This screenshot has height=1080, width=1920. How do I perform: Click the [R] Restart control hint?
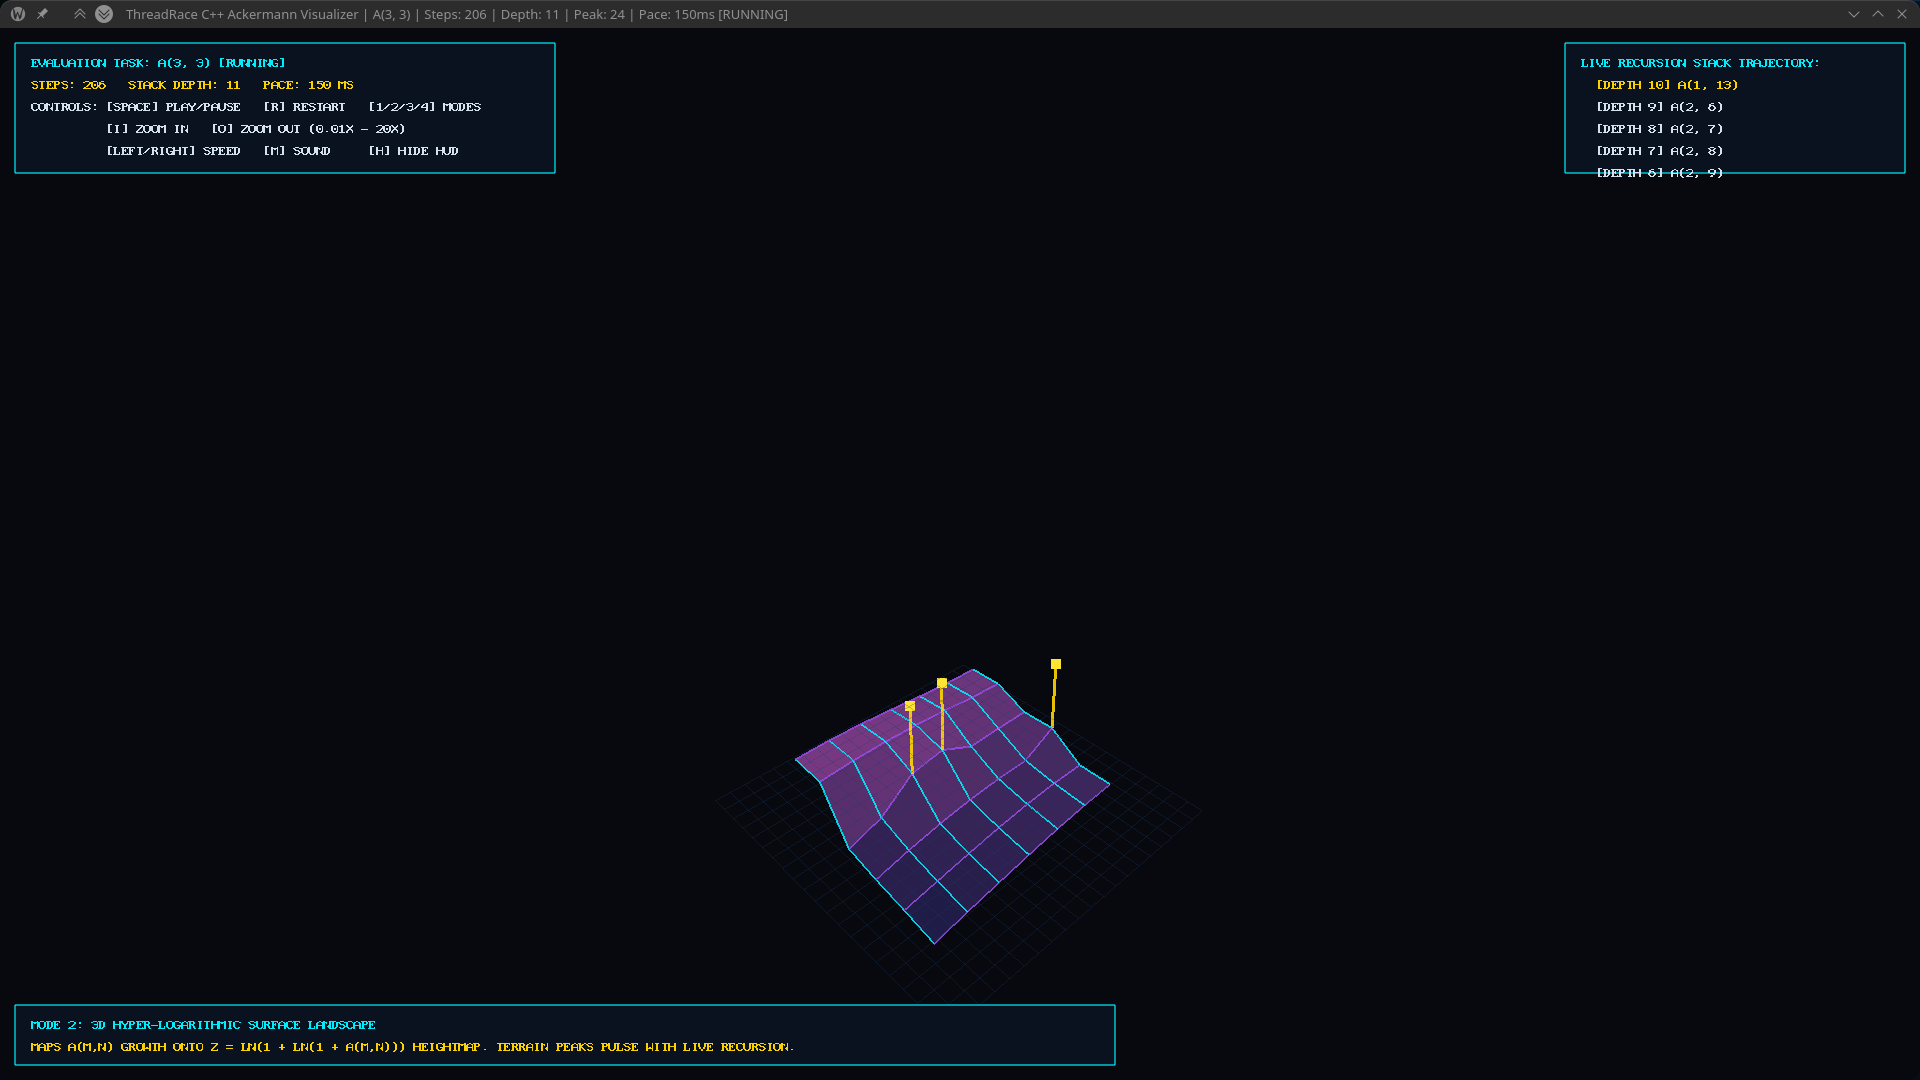[x=304, y=107]
